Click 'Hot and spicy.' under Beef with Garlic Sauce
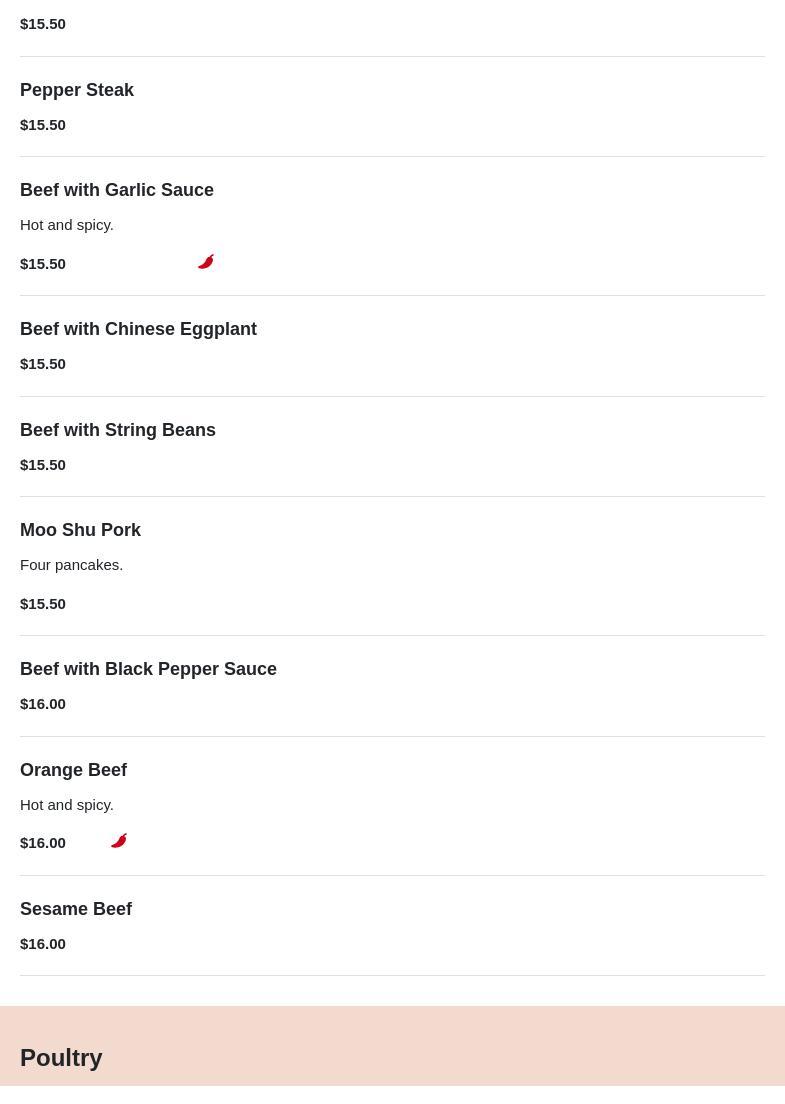Viewport: 785px width, 1104px height. pyautogui.click(x=67, y=225)
